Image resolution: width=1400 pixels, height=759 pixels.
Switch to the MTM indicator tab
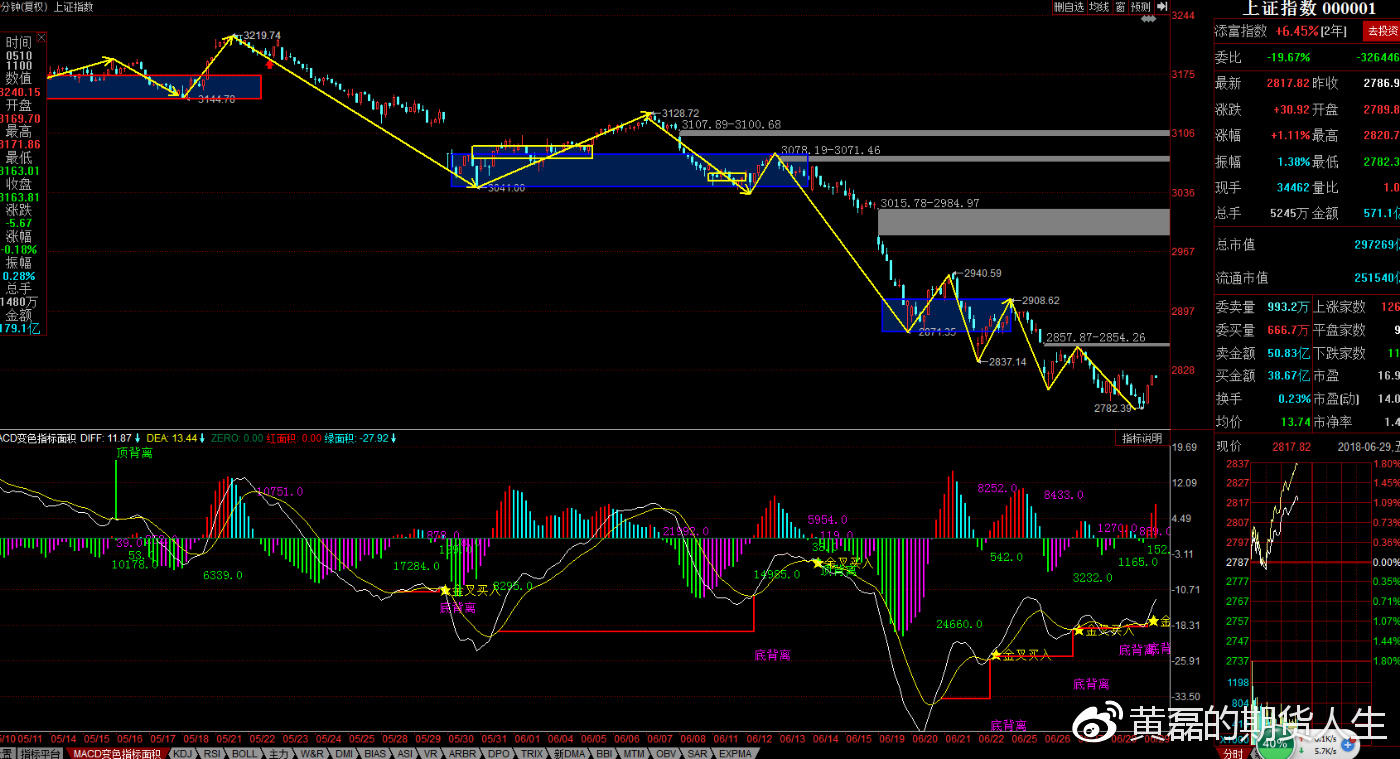pyautogui.click(x=633, y=753)
